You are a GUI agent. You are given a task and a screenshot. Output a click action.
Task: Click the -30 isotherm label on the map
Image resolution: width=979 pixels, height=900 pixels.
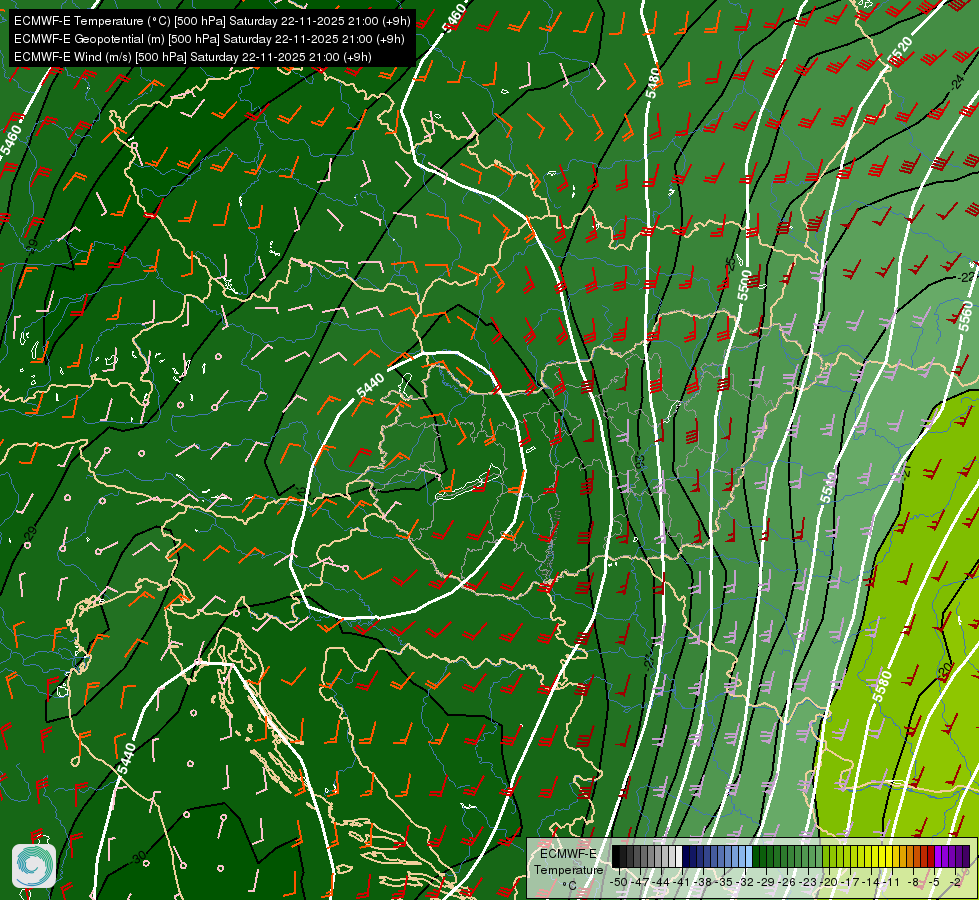tap(139, 858)
